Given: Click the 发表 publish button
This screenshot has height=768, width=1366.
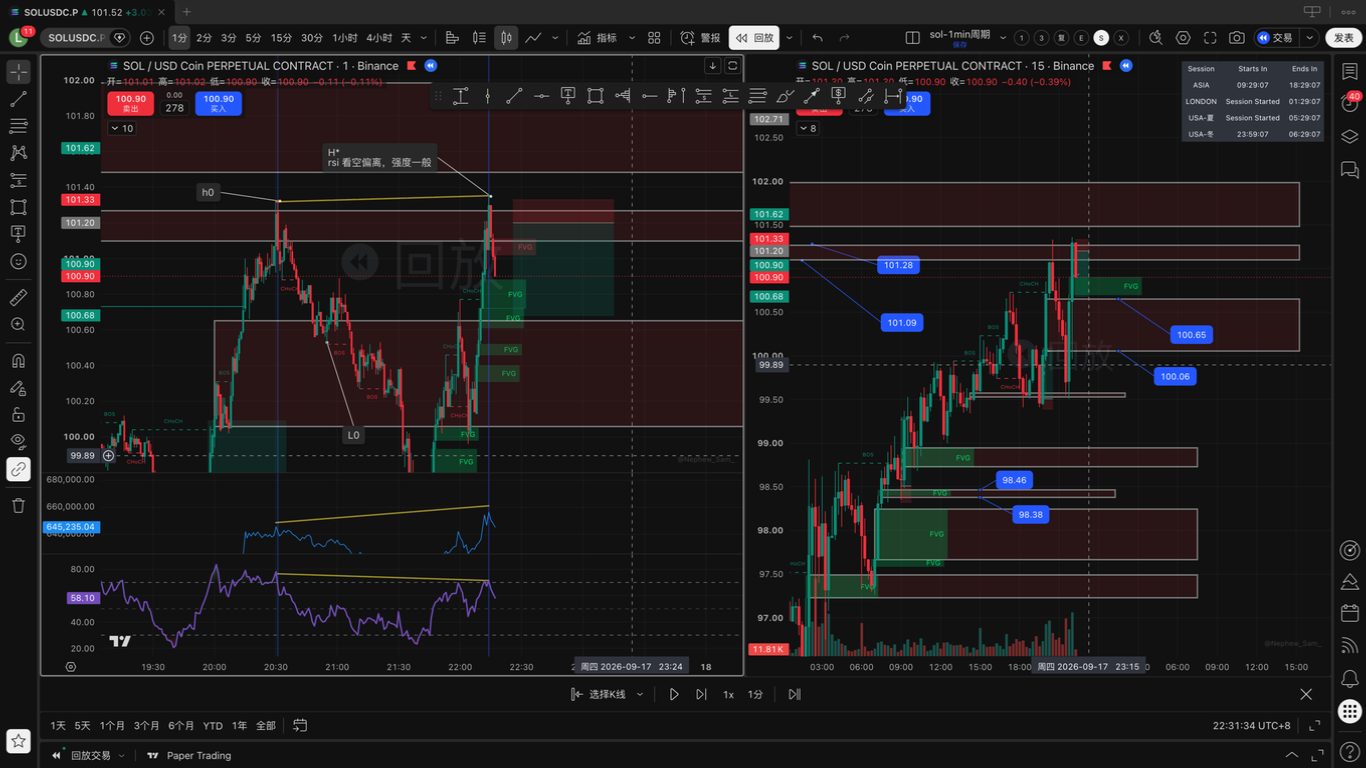Looking at the screenshot, I should [1343, 38].
